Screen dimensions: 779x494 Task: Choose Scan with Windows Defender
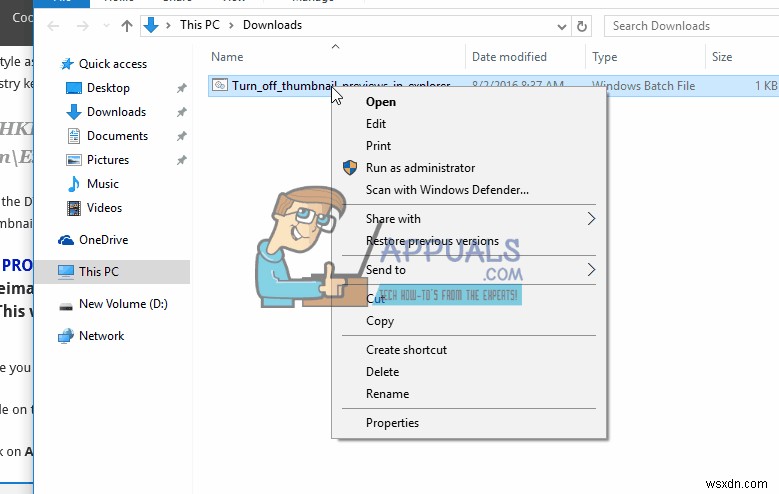click(447, 190)
